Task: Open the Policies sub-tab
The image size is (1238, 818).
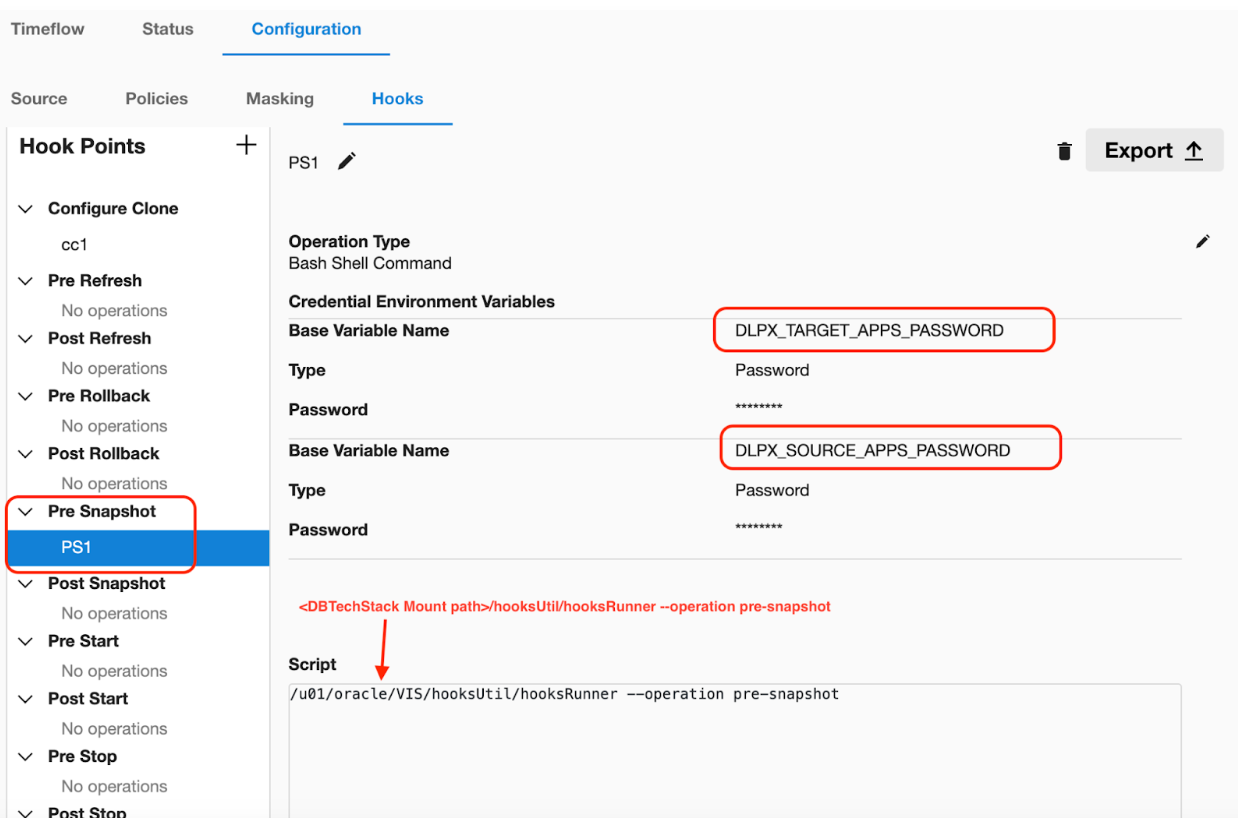Action: pos(156,99)
